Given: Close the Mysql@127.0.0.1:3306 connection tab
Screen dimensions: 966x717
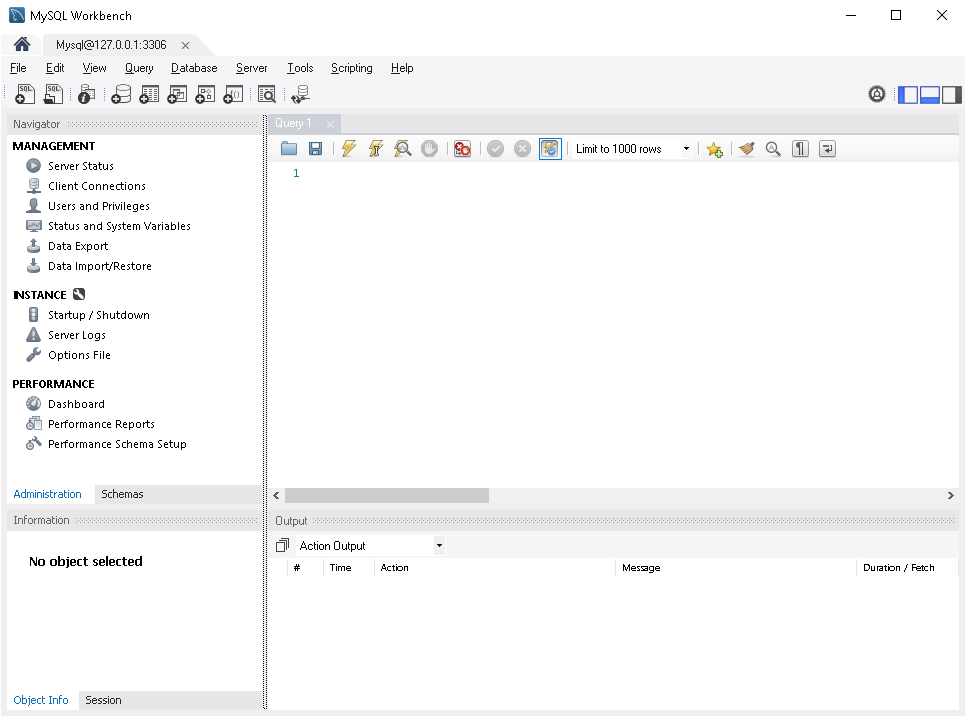Looking at the screenshot, I should click(185, 45).
